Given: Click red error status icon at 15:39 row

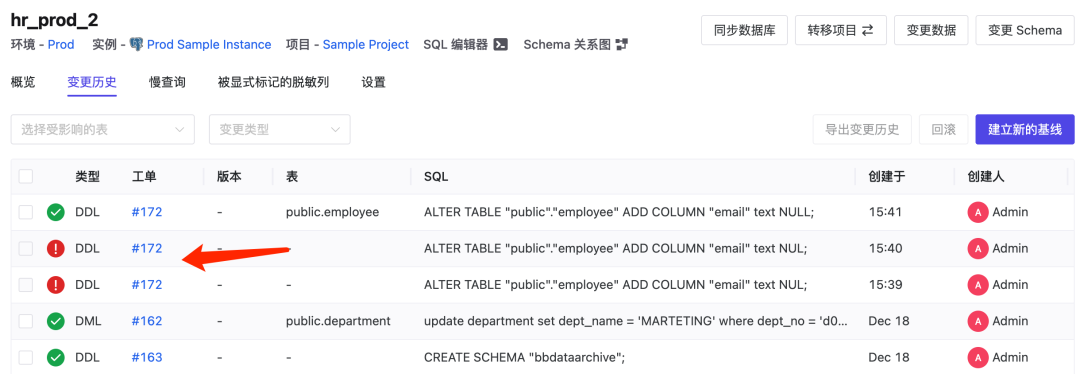Looking at the screenshot, I should click(x=56, y=284).
